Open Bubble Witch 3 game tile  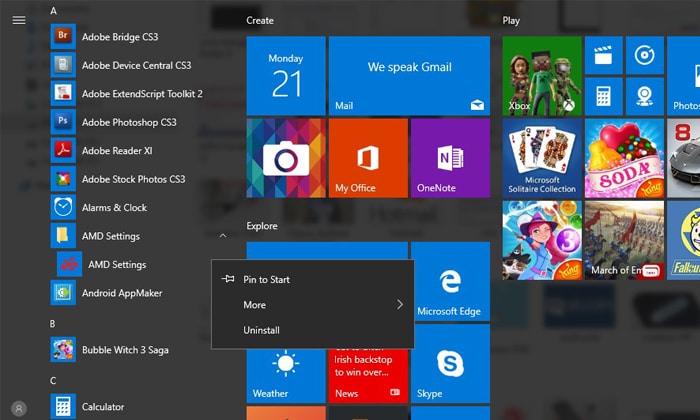[542, 240]
